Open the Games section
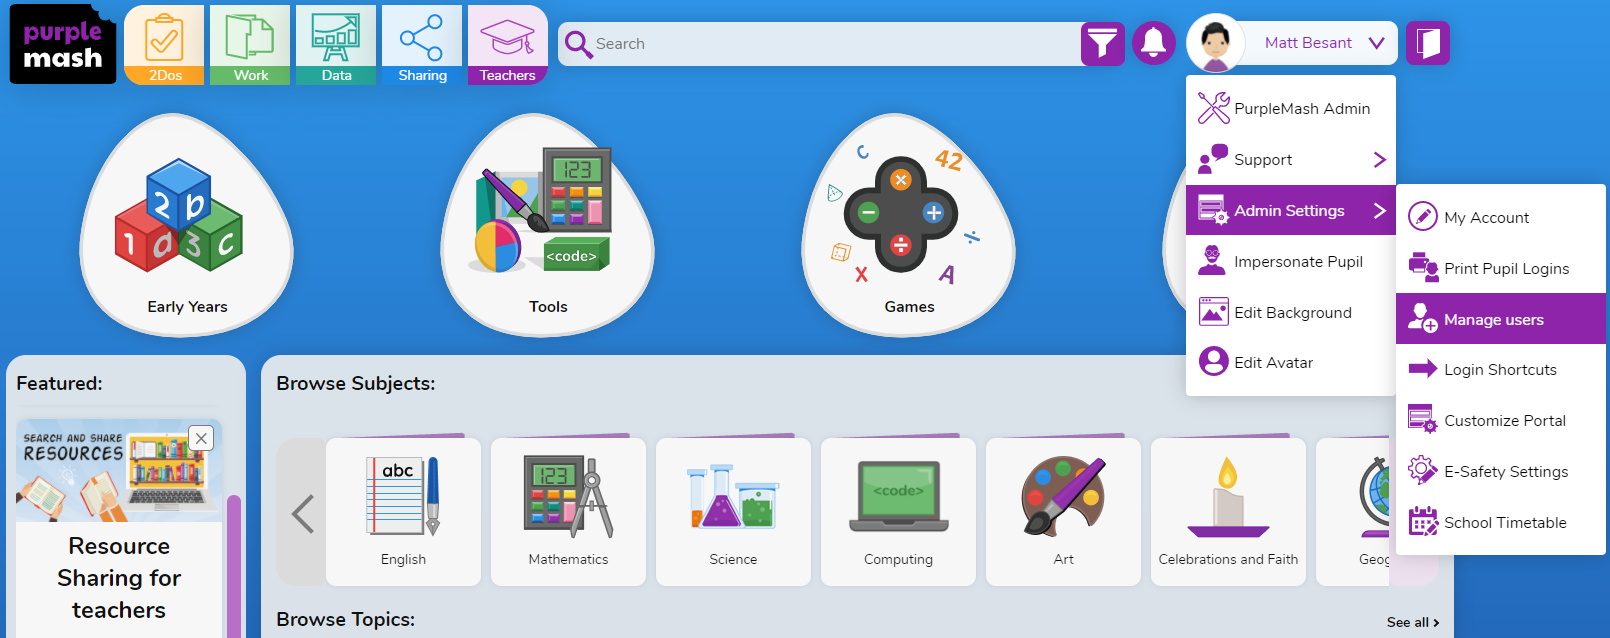Image resolution: width=1610 pixels, height=638 pixels. tap(909, 225)
